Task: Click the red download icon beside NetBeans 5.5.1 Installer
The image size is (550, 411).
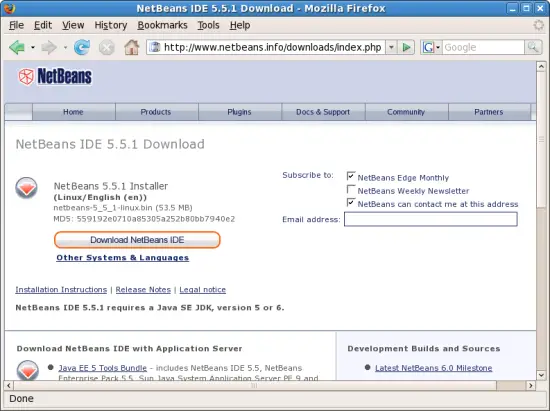Action: (26, 188)
